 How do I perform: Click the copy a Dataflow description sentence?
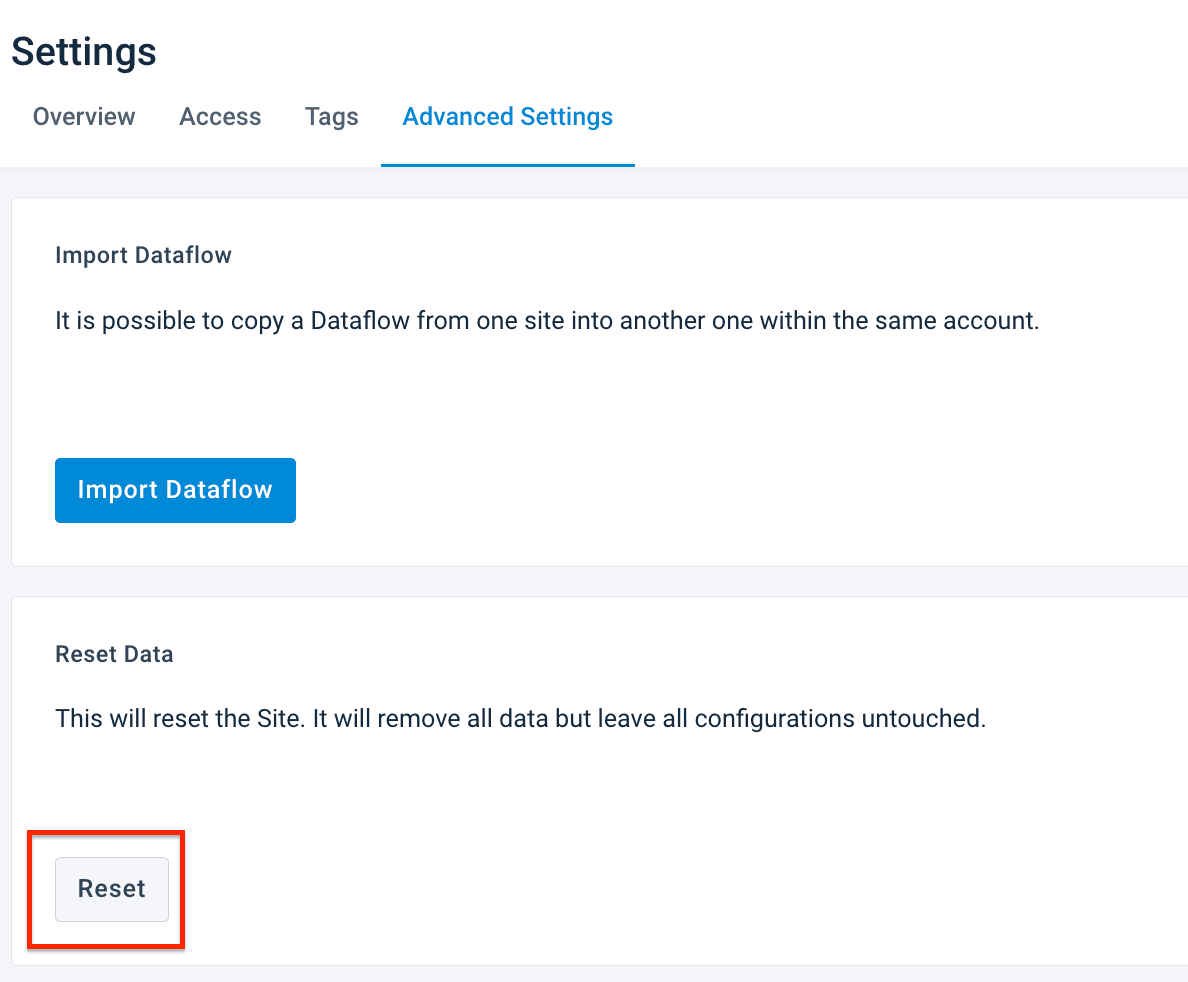[547, 322]
